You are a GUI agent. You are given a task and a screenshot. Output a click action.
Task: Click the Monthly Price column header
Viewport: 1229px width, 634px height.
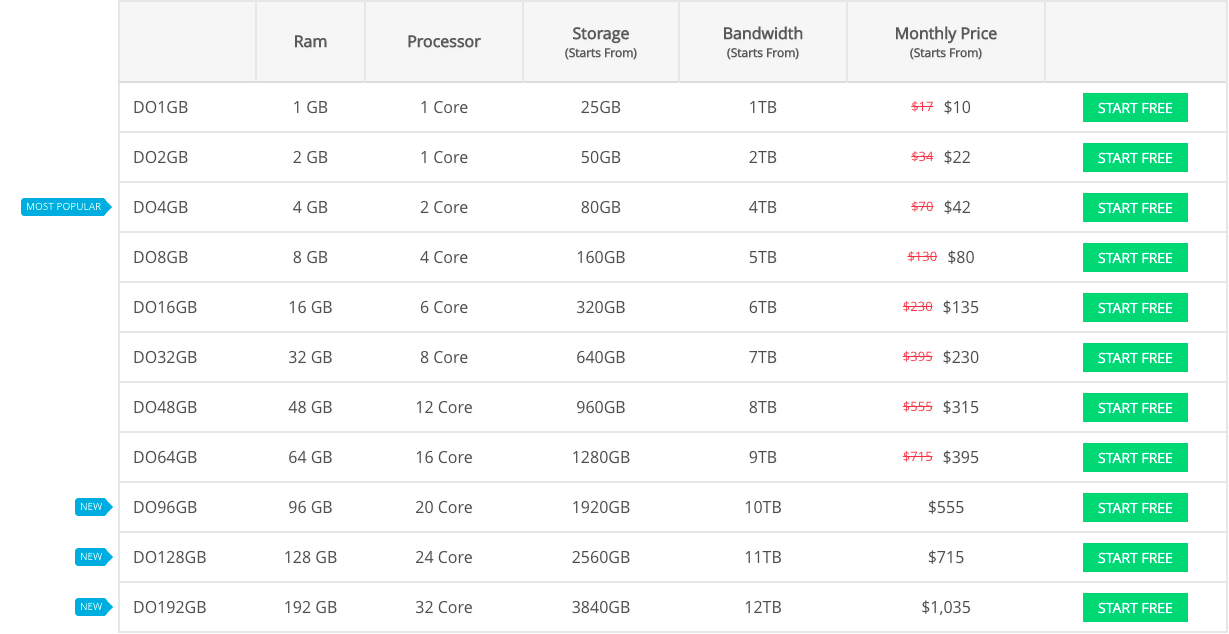[946, 42]
